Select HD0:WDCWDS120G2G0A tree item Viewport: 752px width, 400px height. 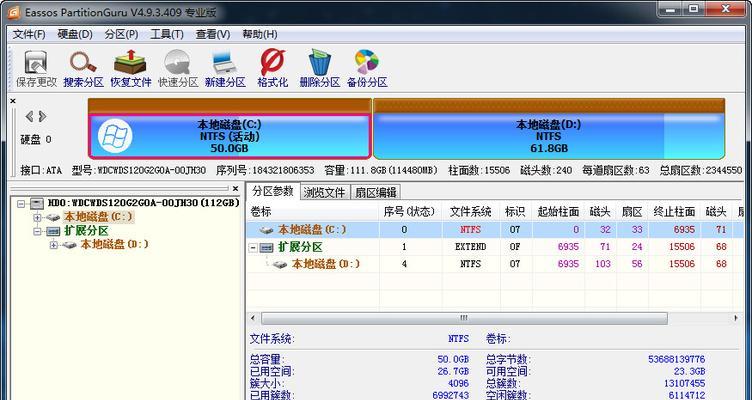click(x=143, y=203)
